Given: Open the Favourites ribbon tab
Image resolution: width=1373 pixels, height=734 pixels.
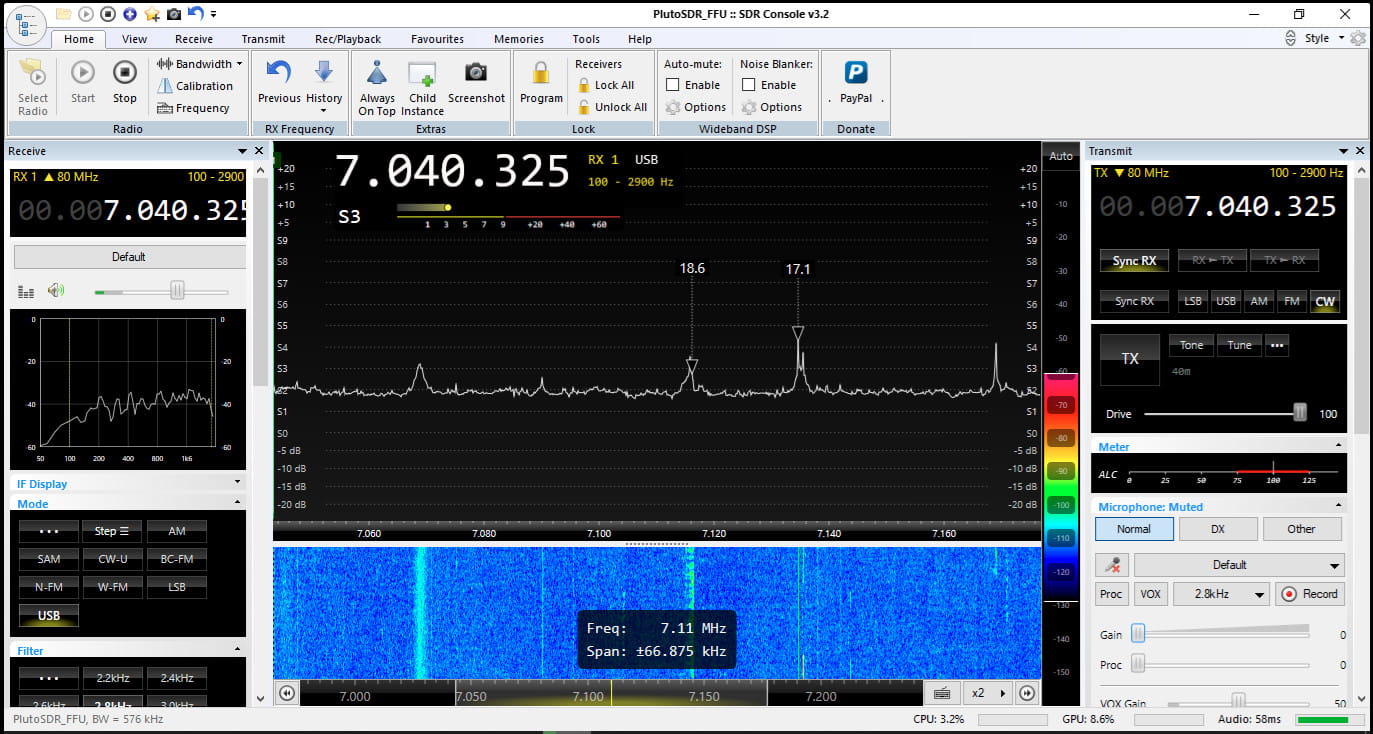Looking at the screenshot, I should tap(437, 39).
